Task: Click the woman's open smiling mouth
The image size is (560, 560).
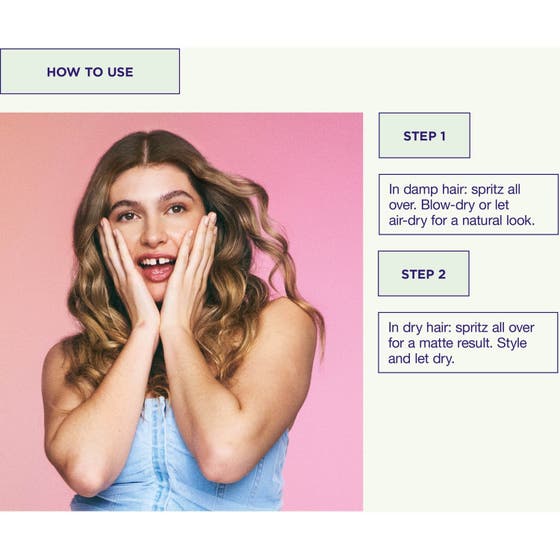Action: click(x=156, y=267)
